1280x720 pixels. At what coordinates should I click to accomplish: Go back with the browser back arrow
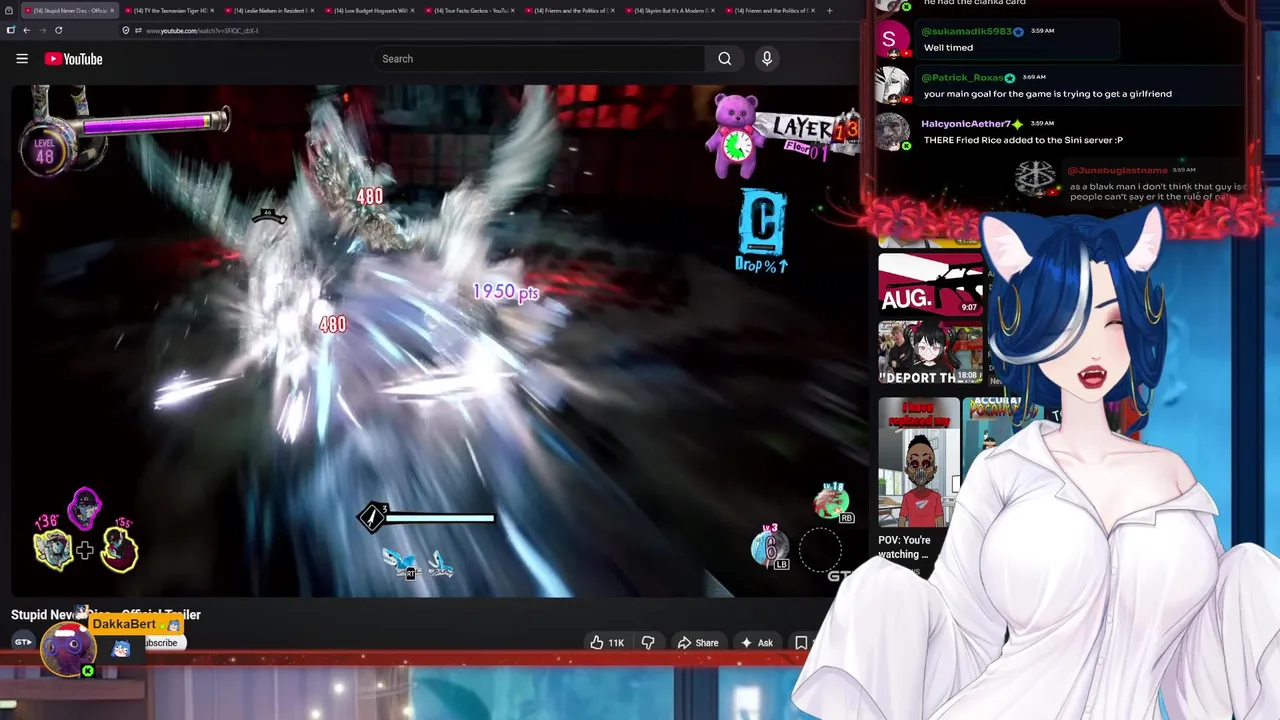[x=27, y=30]
